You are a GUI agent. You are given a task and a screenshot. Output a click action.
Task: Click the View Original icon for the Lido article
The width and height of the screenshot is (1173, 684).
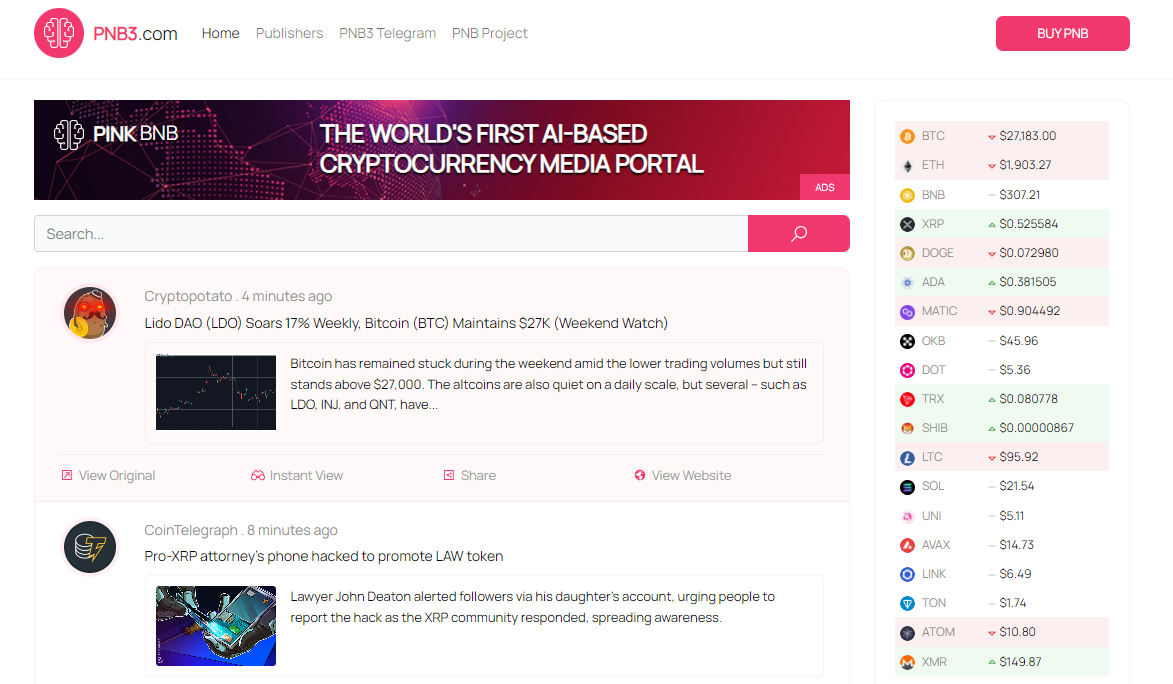(68, 475)
